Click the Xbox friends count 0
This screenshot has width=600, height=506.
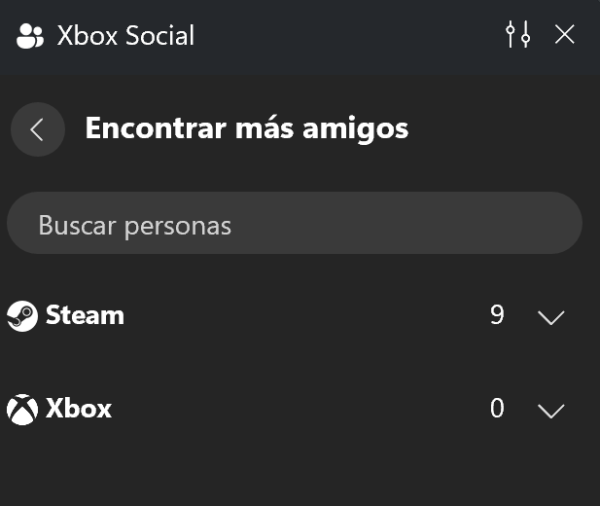coord(497,408)
